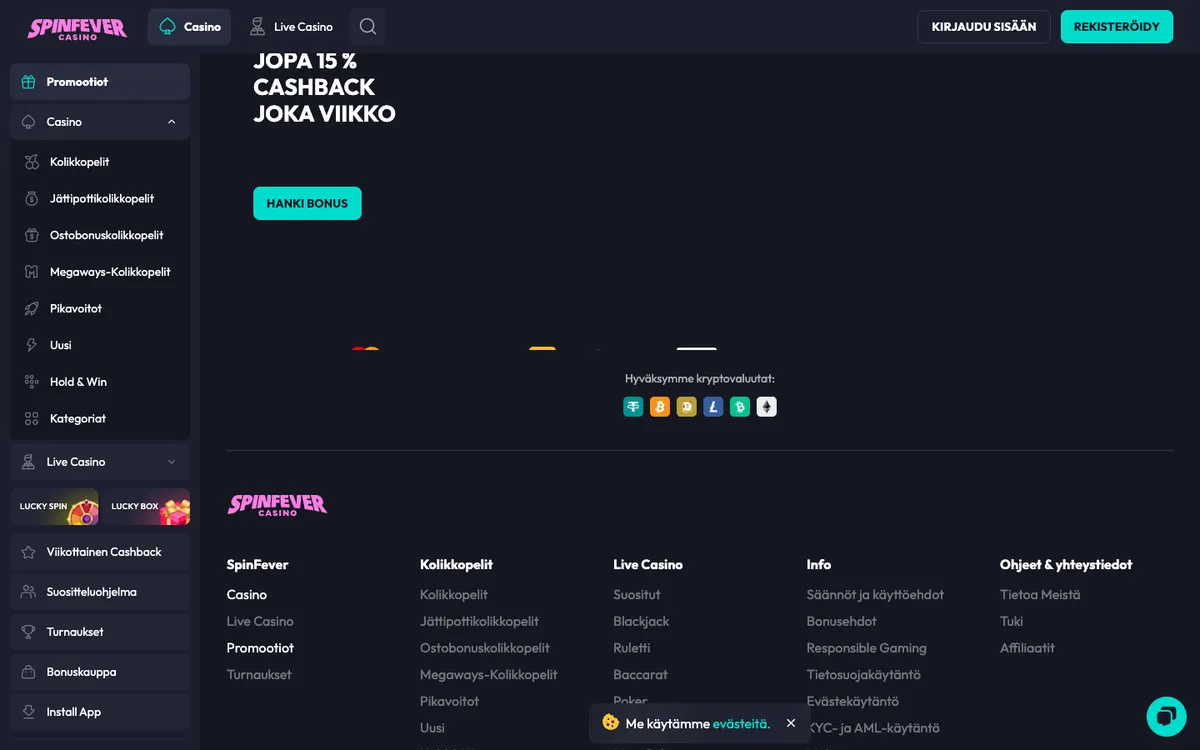
Task: Open Promootiot in the sidebar
Action: pos(100,82)
